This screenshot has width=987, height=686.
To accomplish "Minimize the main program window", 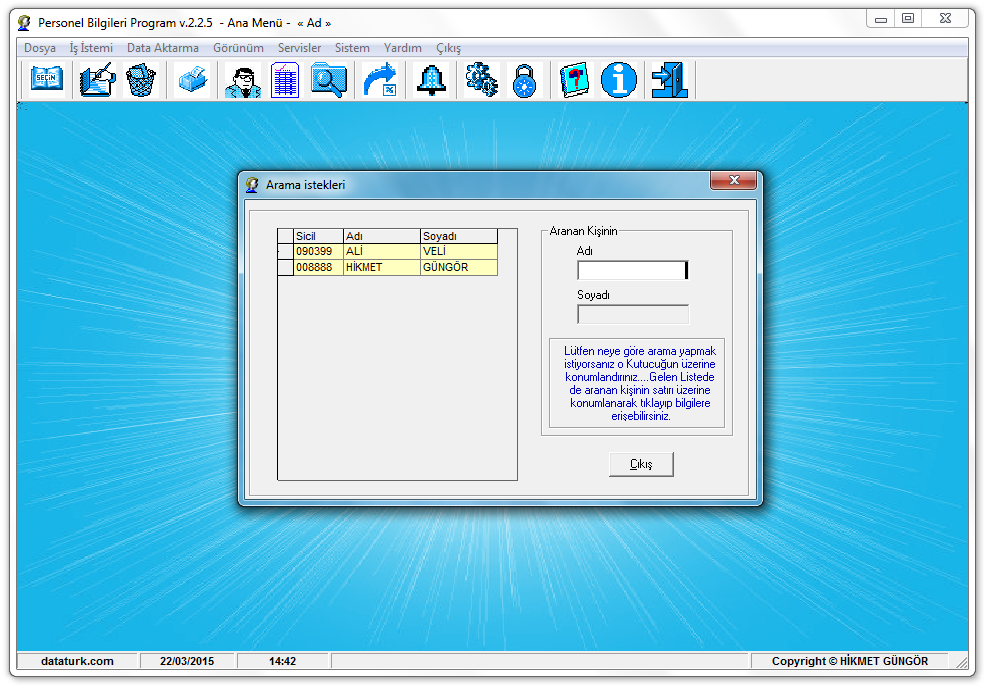I will click(881, 19).
